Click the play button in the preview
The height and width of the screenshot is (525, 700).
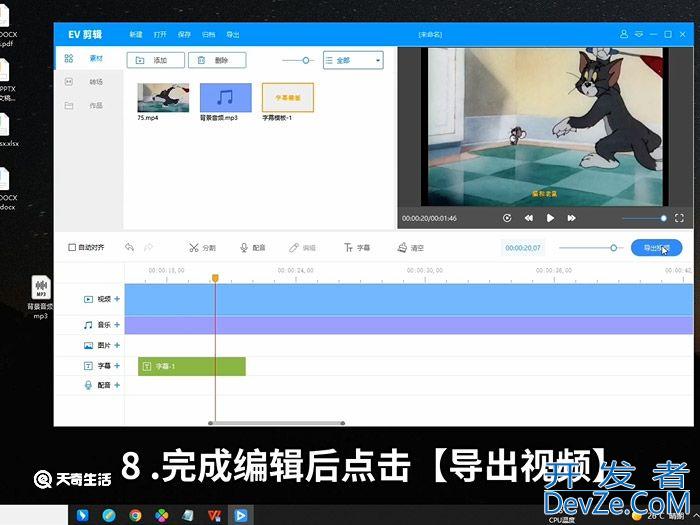[550, 218]
